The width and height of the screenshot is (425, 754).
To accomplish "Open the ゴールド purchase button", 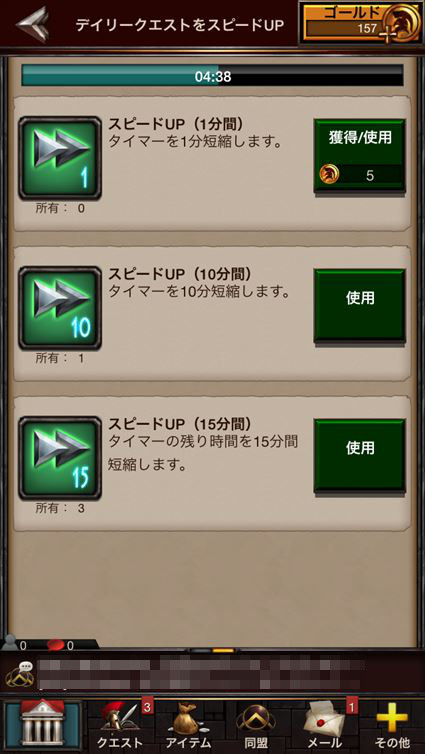I will pyautogui.click(x=361, y=23).
